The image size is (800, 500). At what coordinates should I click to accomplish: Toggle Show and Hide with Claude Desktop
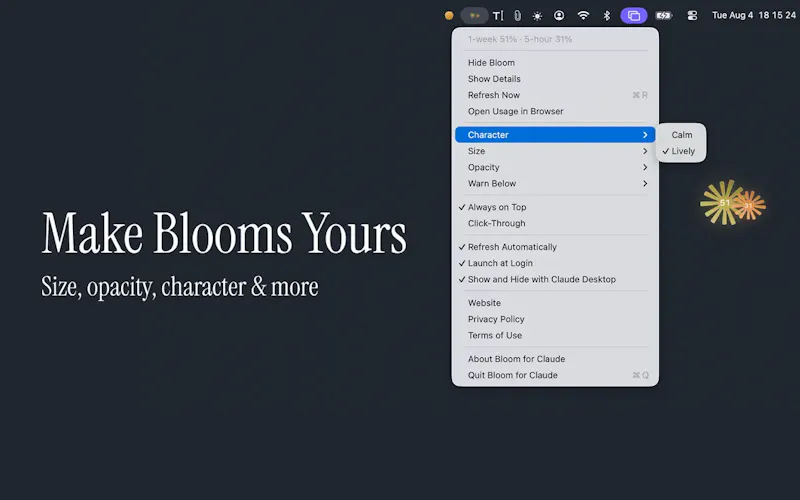pos(555,280)
